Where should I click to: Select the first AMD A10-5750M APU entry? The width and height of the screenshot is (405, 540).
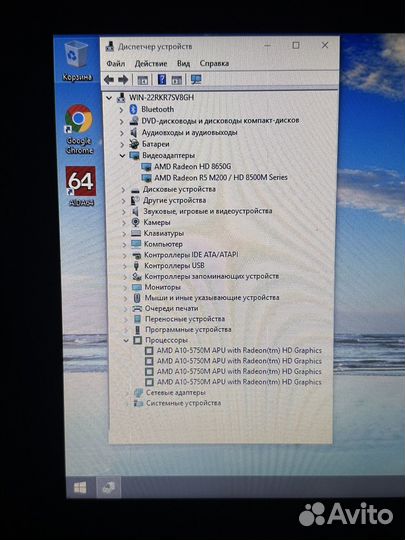point(239,351)
